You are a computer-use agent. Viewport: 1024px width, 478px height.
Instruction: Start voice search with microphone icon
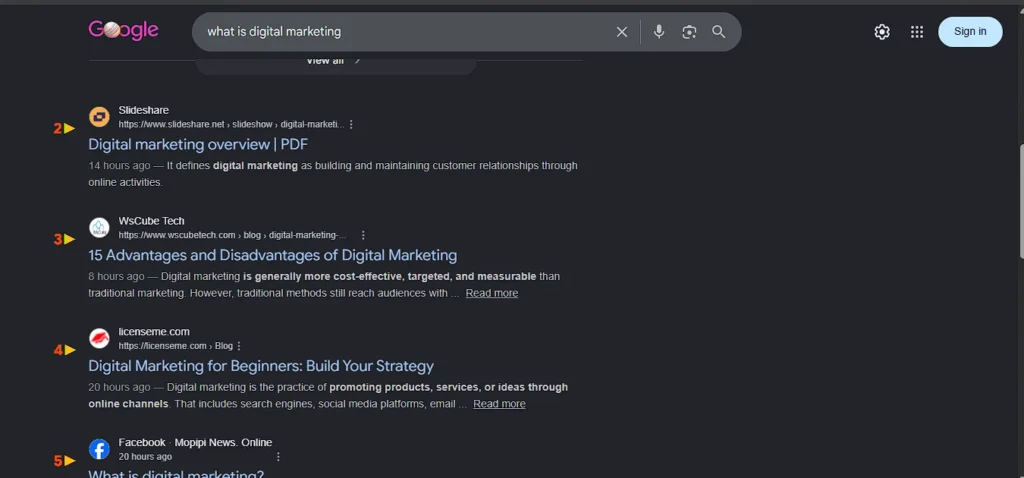click(659, 31)
